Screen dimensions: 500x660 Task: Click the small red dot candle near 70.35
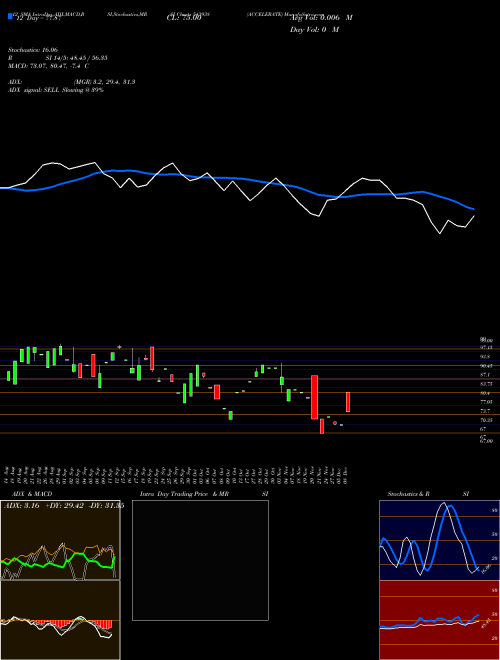[335, 423]
